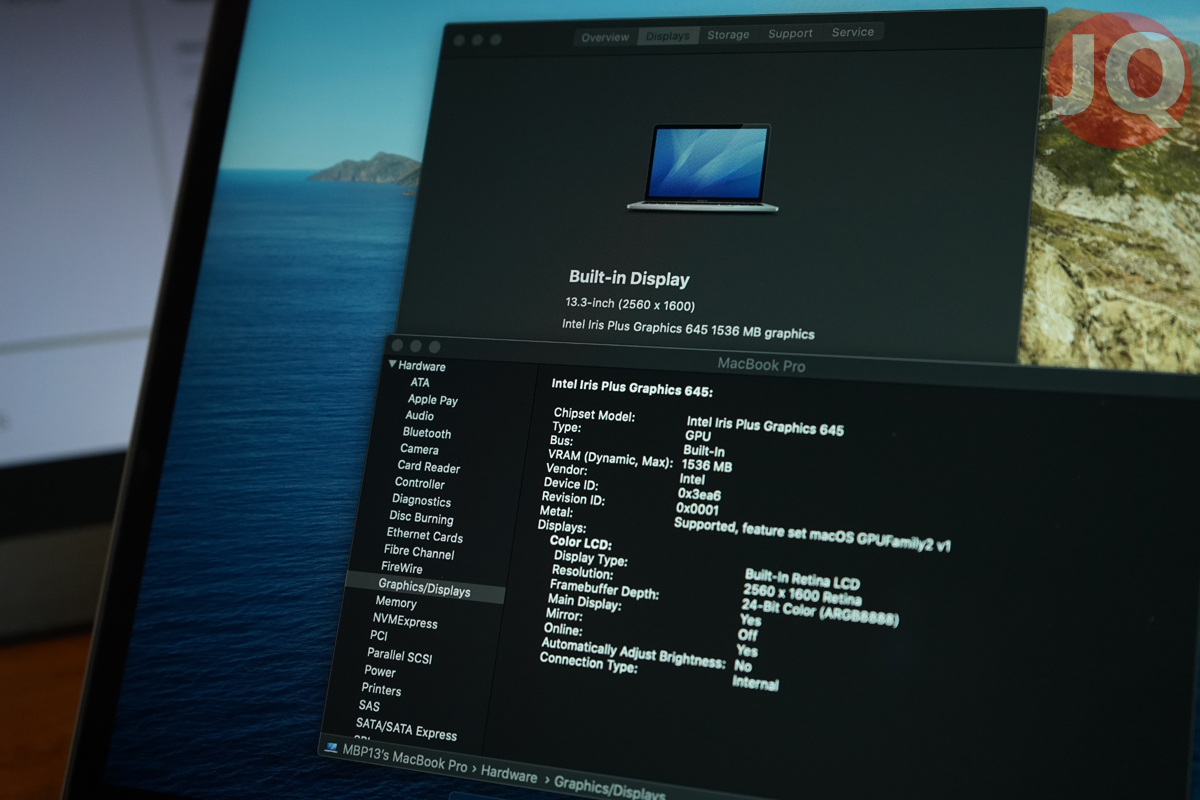1200x800 pixels.
Task: Select Graphics/Displays in the sidebar
Action: (x=425, y=589)
